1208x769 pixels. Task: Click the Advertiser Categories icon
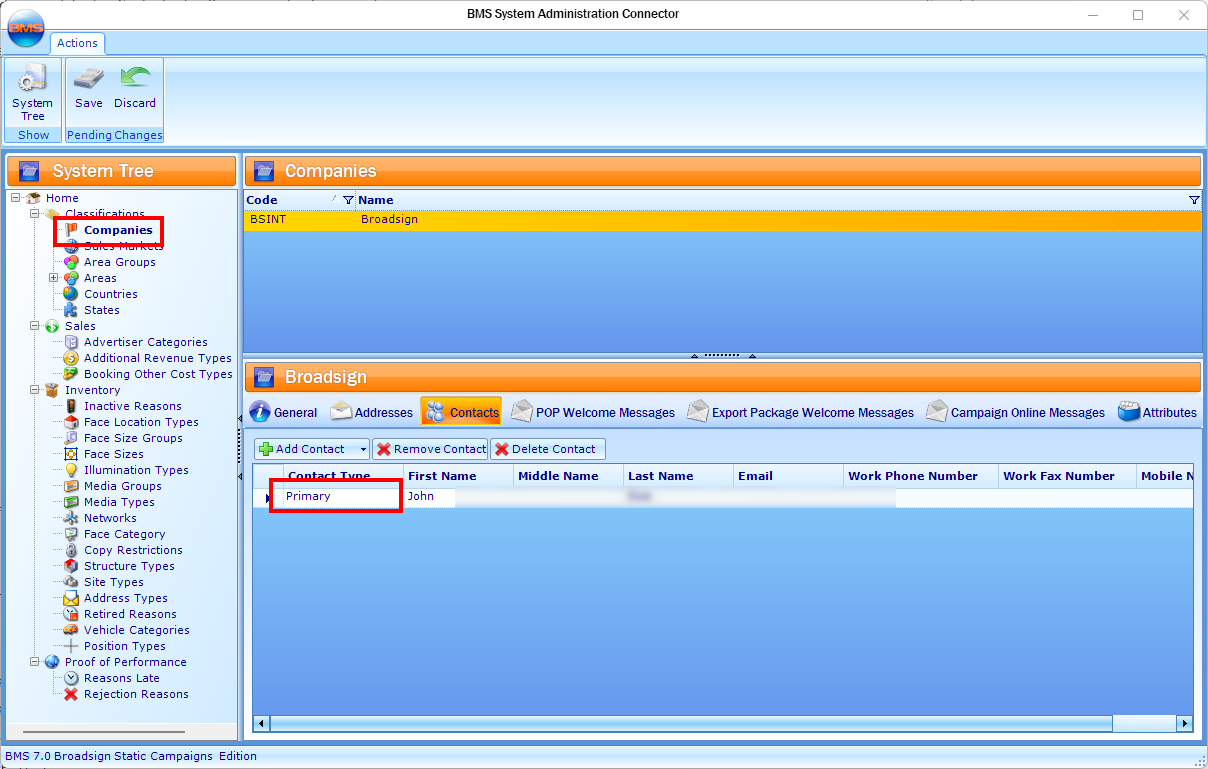pyautogui.click(x=71, y=342)
